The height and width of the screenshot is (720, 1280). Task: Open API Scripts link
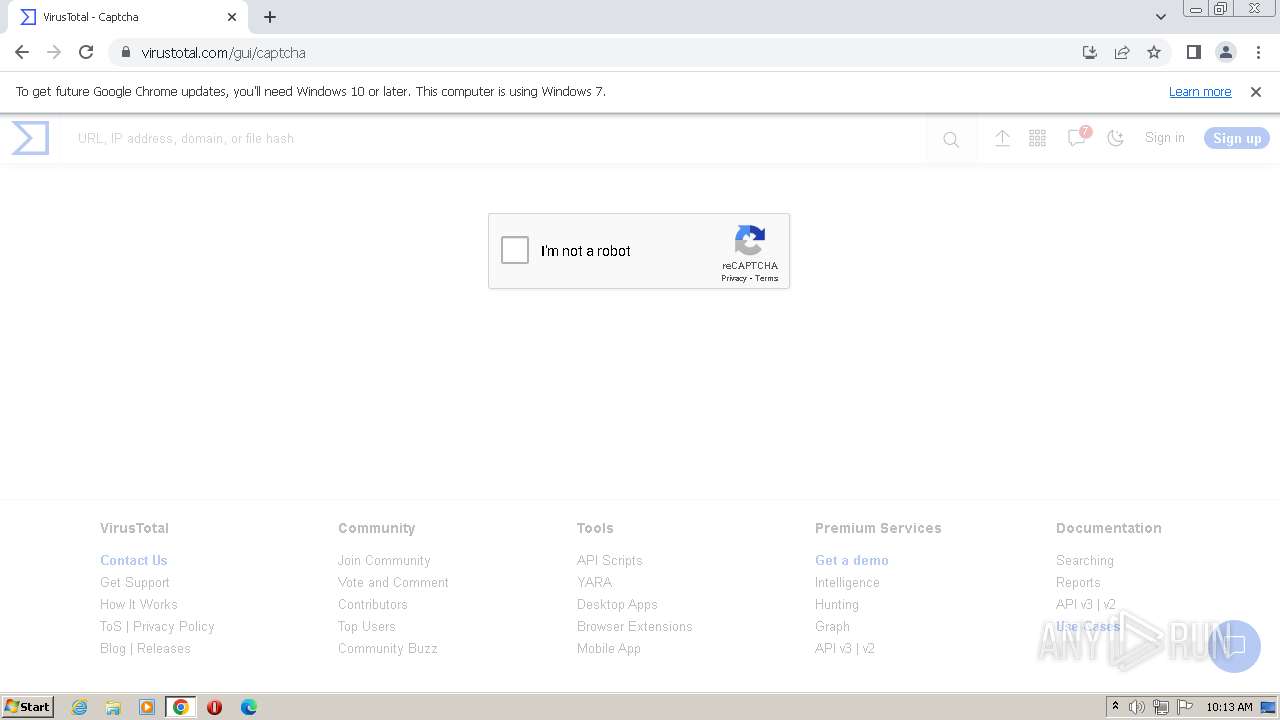[x=610, y=560]
